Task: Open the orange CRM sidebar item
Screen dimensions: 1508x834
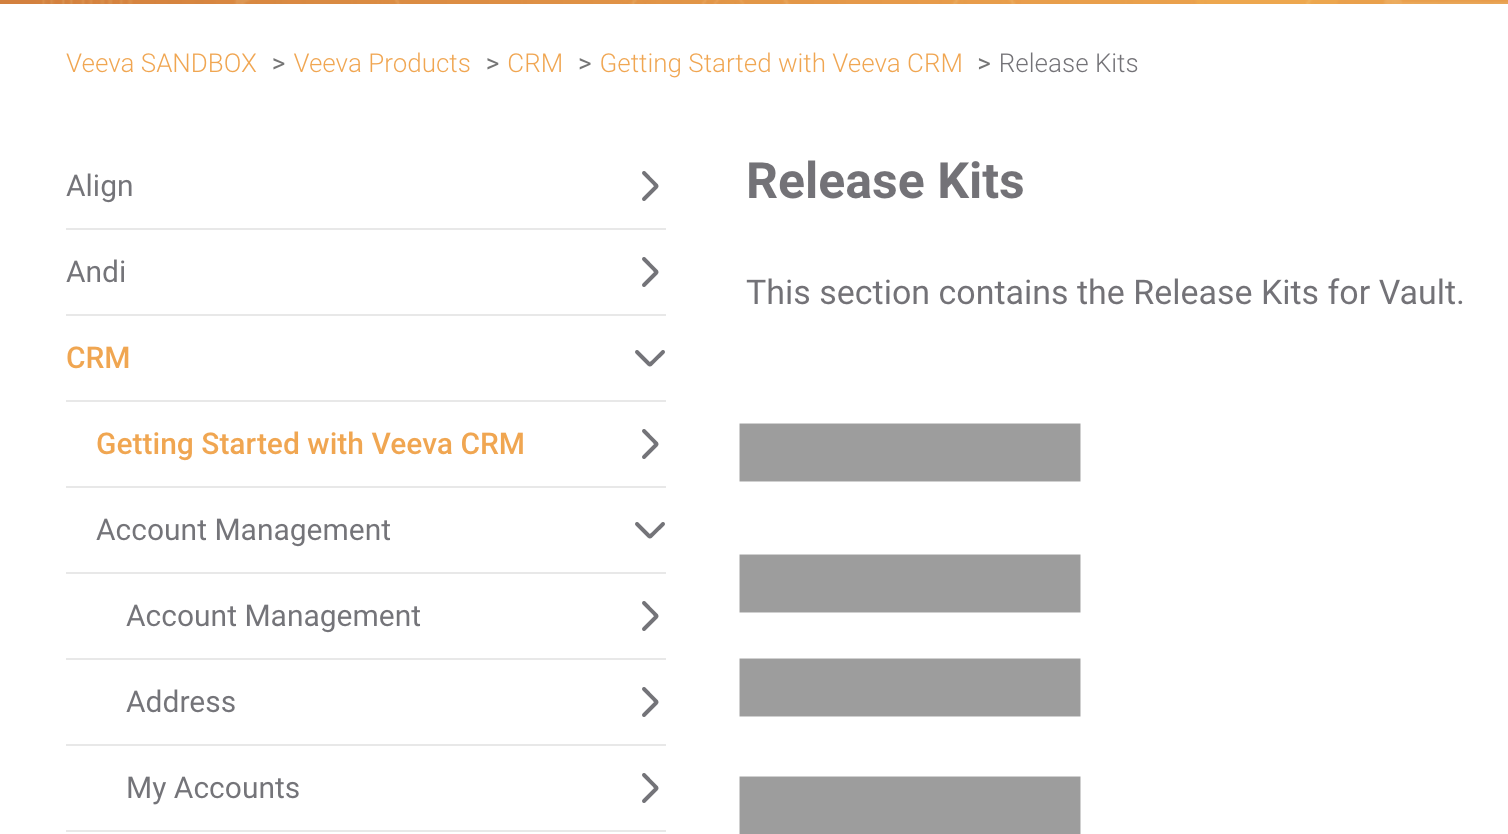Action: [98, 358]
